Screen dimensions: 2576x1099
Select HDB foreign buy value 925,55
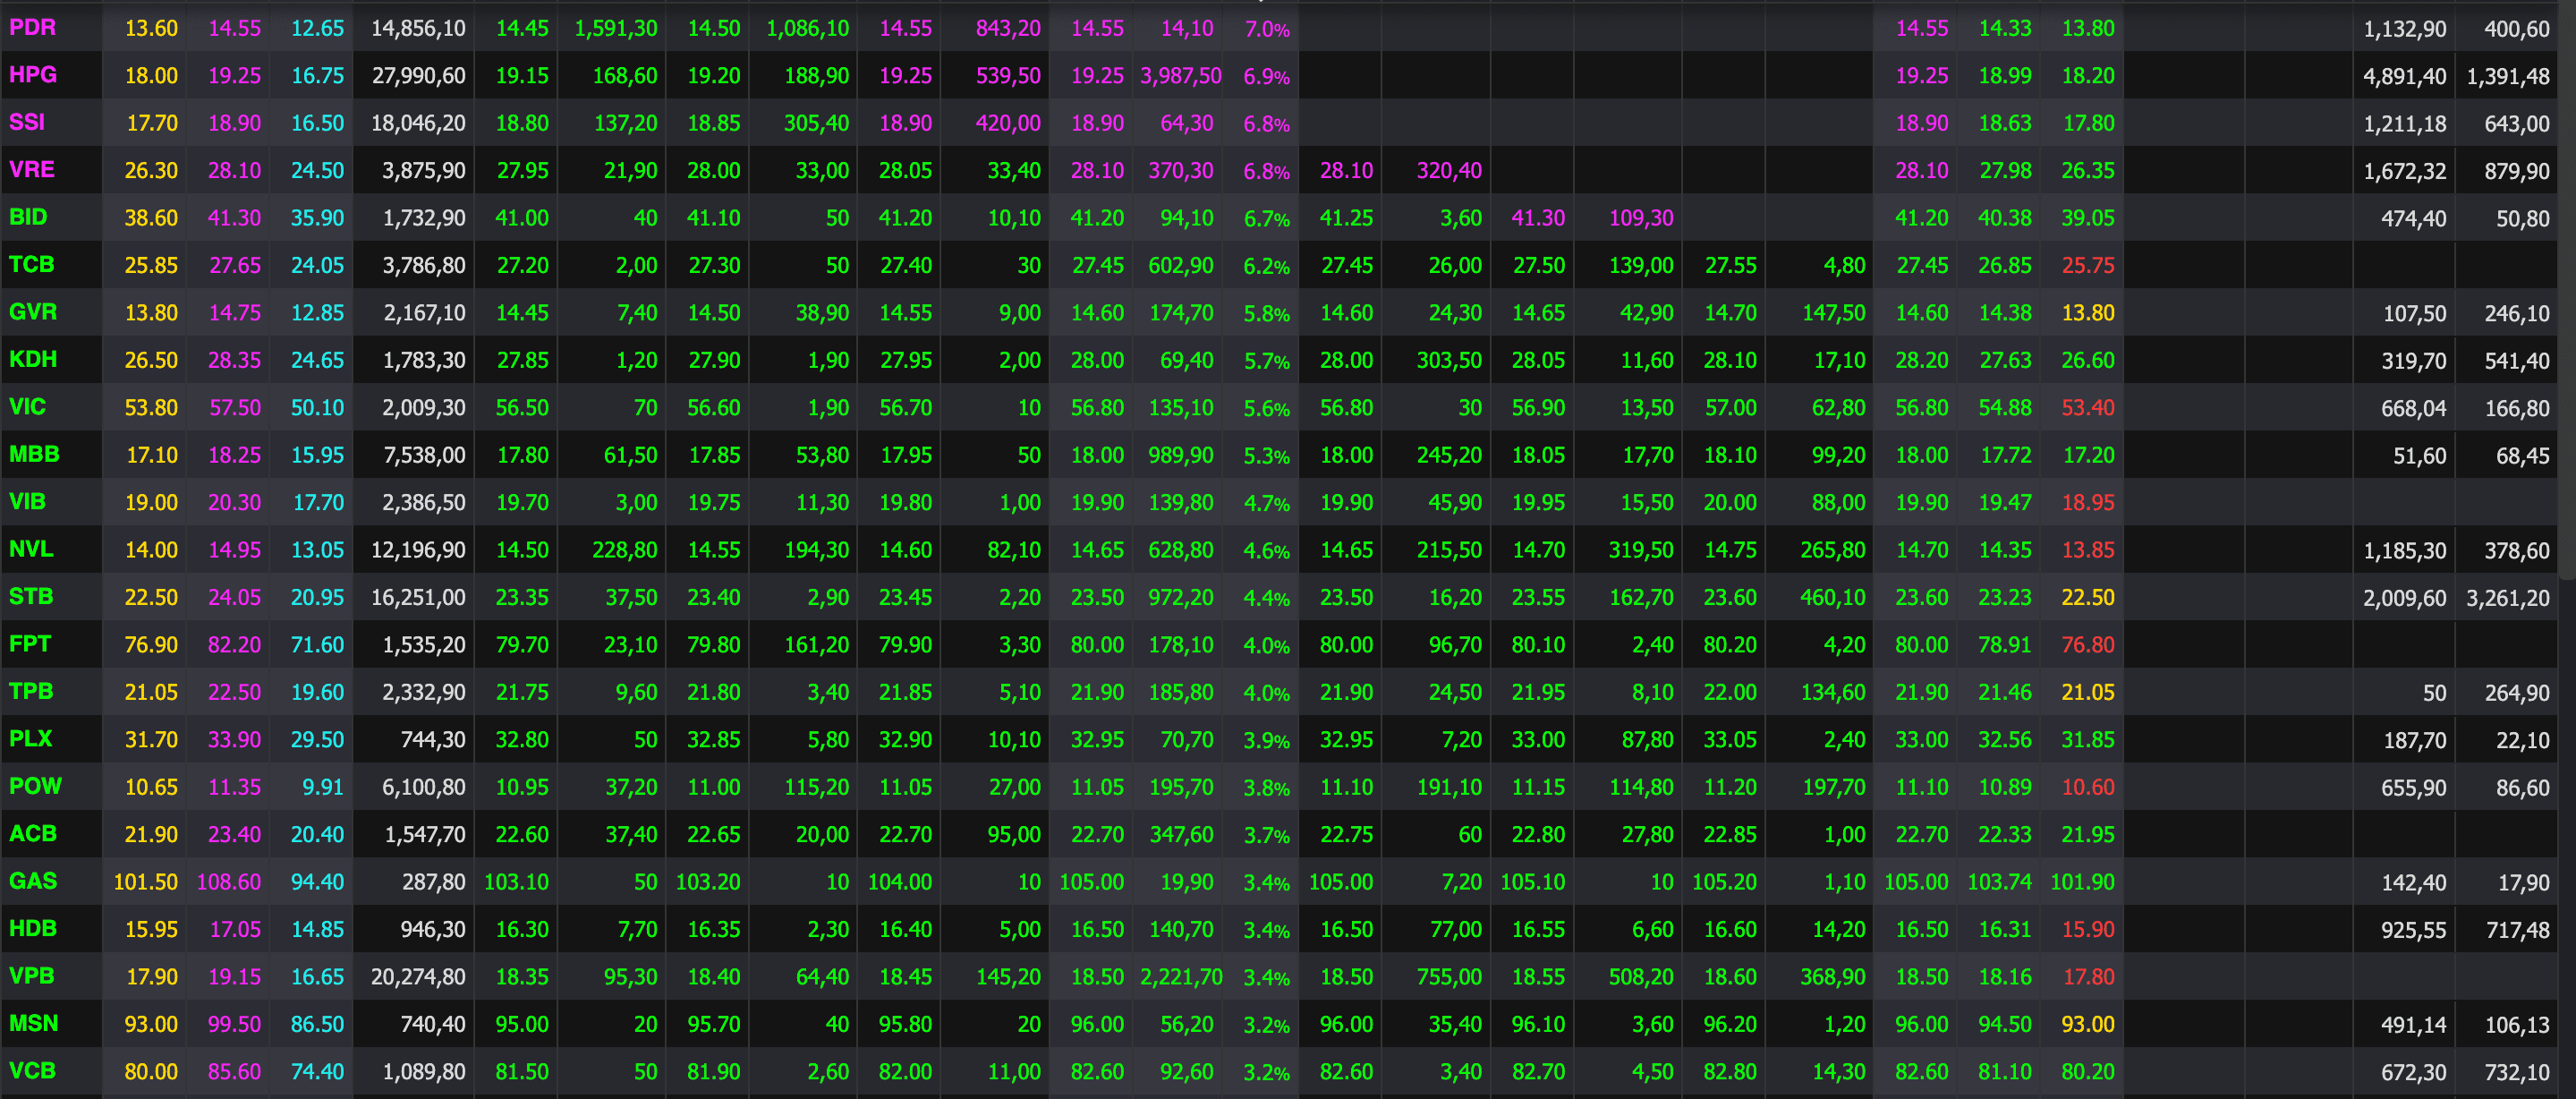(2414, 930)
